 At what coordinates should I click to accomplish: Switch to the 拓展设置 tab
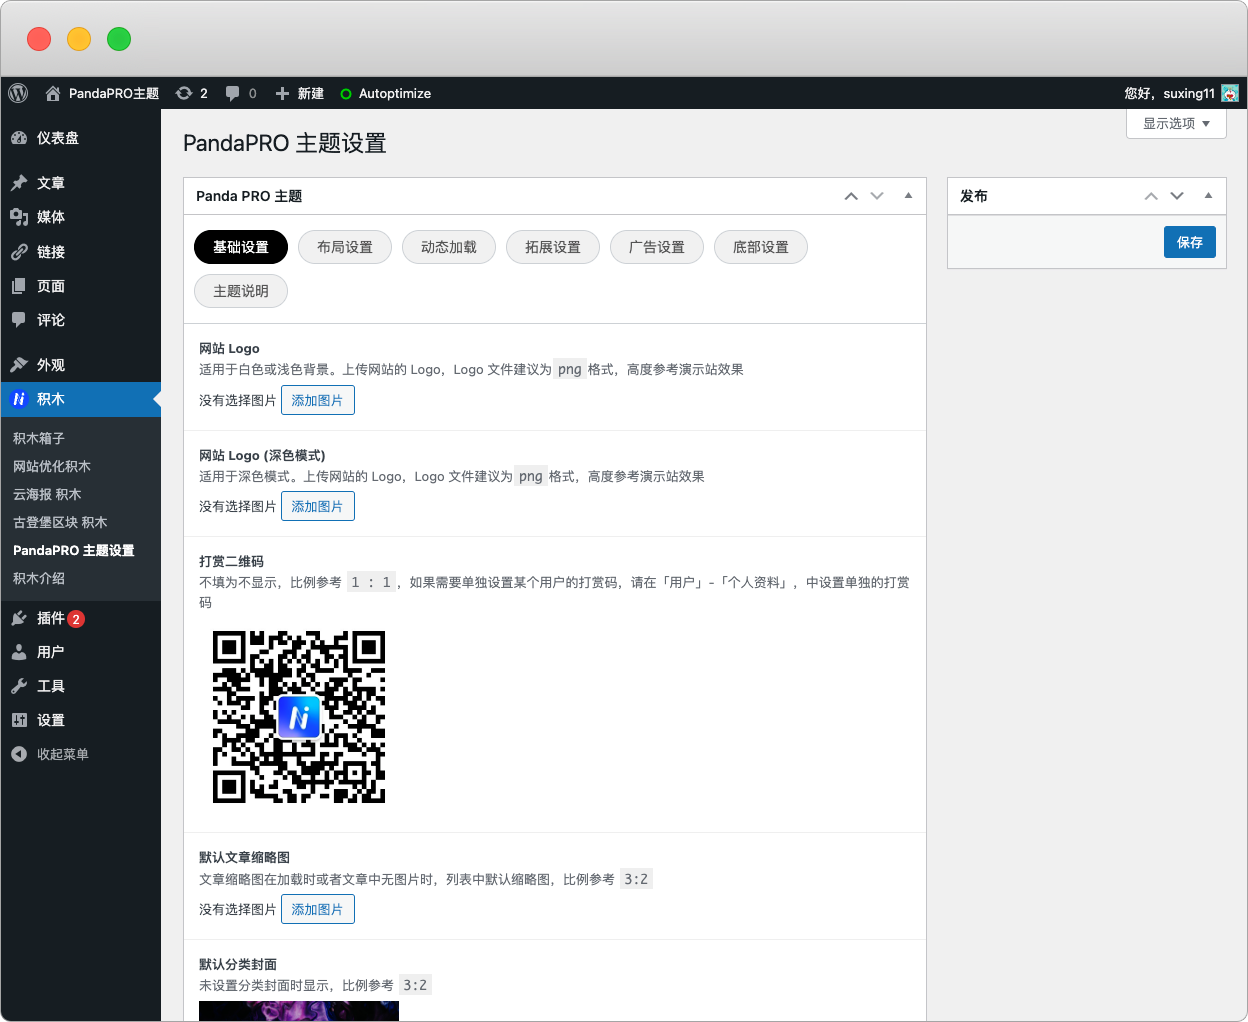click(x=553, y=247)
